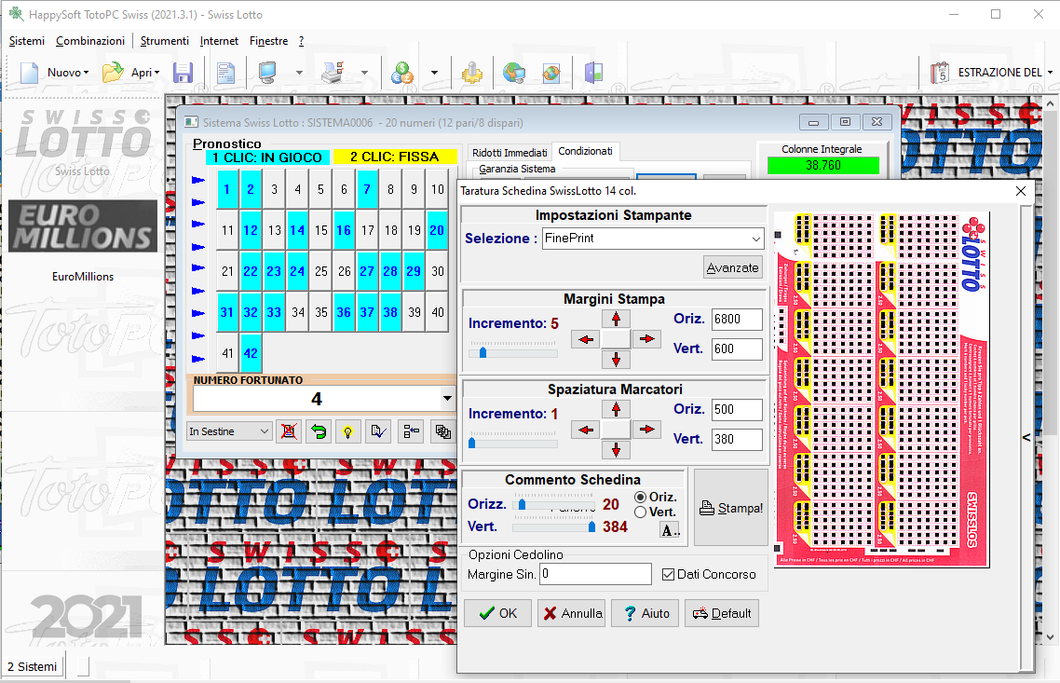Viewport: 1060px width, 683px height.
Task: Select the Vert. radio button
Action: pyautogui.click(x=641, y=512)
